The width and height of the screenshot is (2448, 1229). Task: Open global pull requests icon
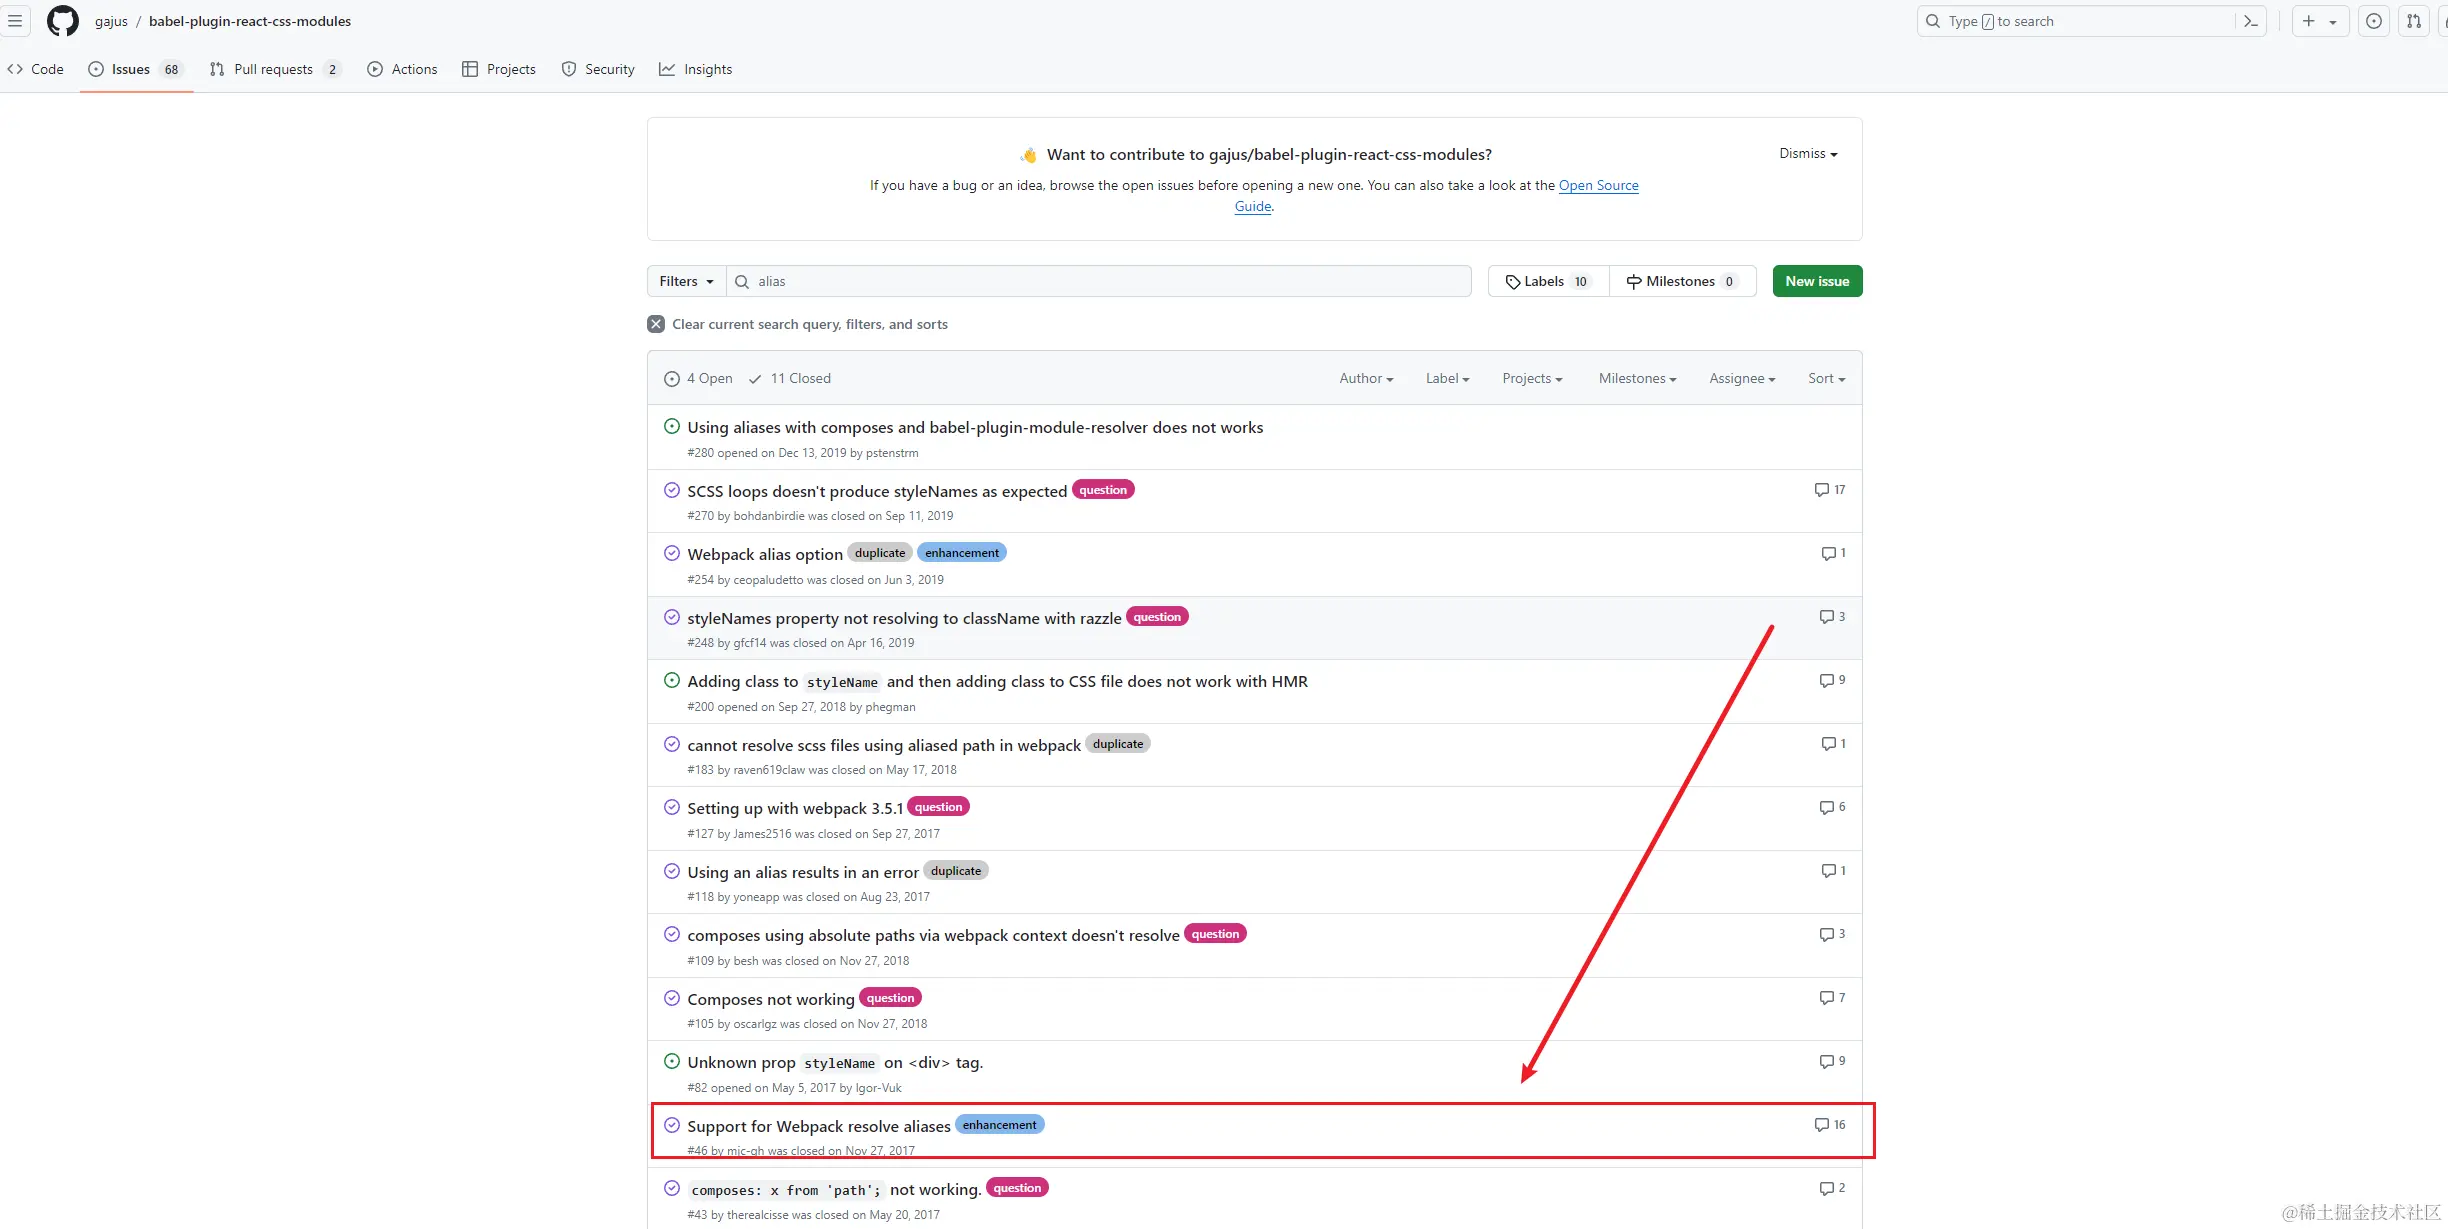tap(2414, 21)
